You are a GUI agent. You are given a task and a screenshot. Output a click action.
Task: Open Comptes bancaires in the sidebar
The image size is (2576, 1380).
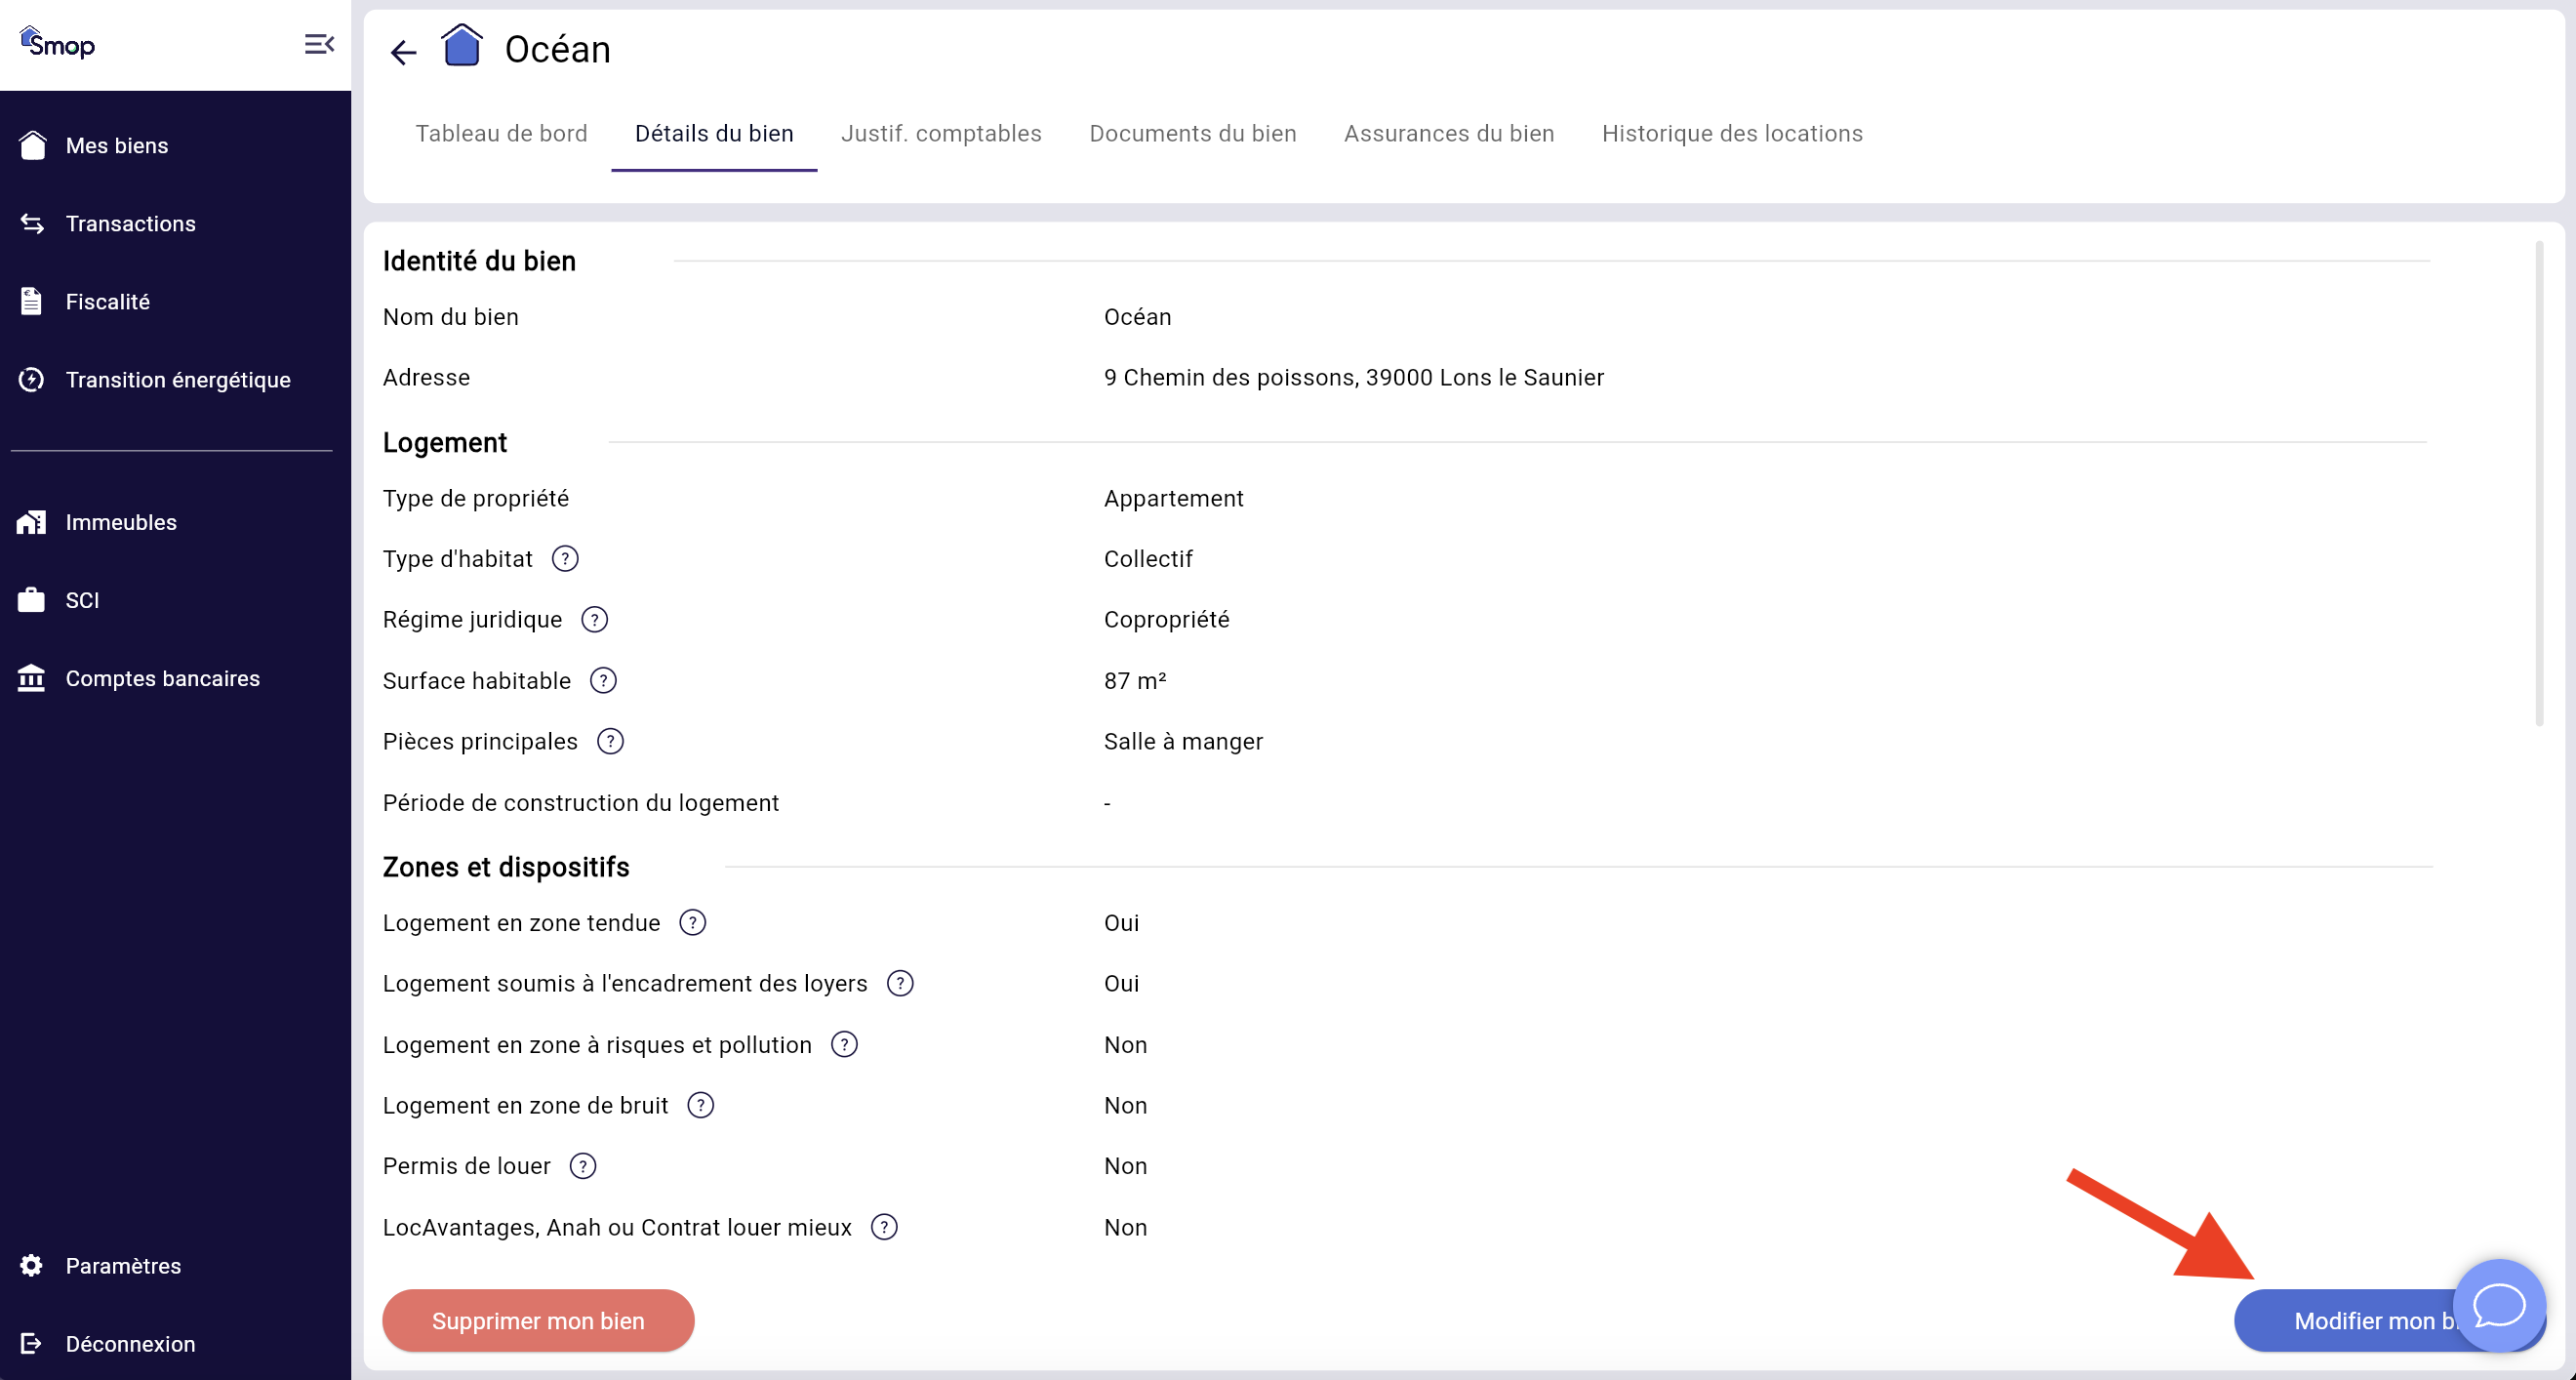(x=162, y=678)
